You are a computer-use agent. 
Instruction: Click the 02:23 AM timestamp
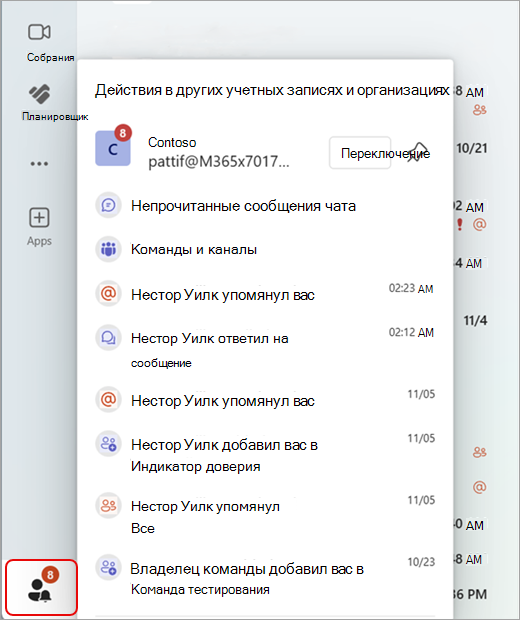point(411,289)
